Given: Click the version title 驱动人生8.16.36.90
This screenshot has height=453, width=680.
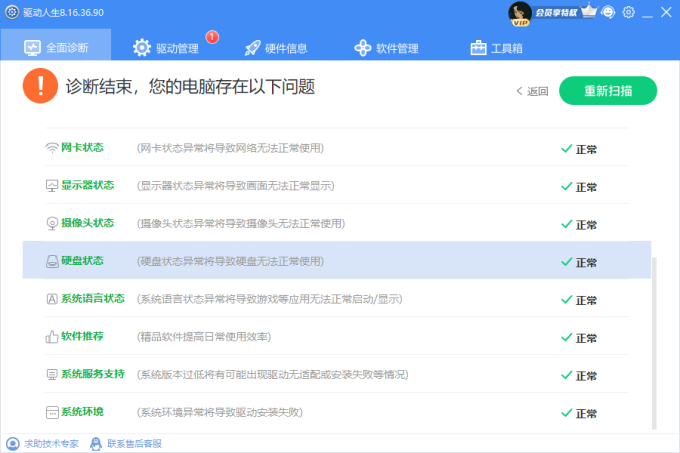Looking at the screenshot, I should pyautogui.click(x=63, y=13).
